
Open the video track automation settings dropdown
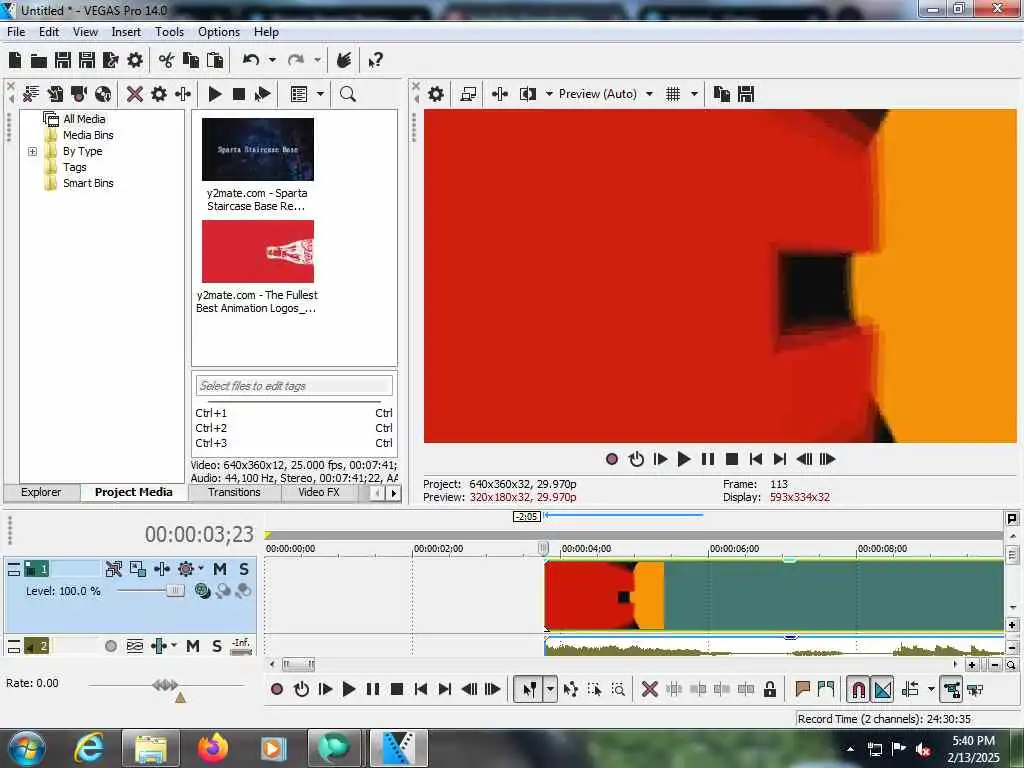click(x=200, y=568)
